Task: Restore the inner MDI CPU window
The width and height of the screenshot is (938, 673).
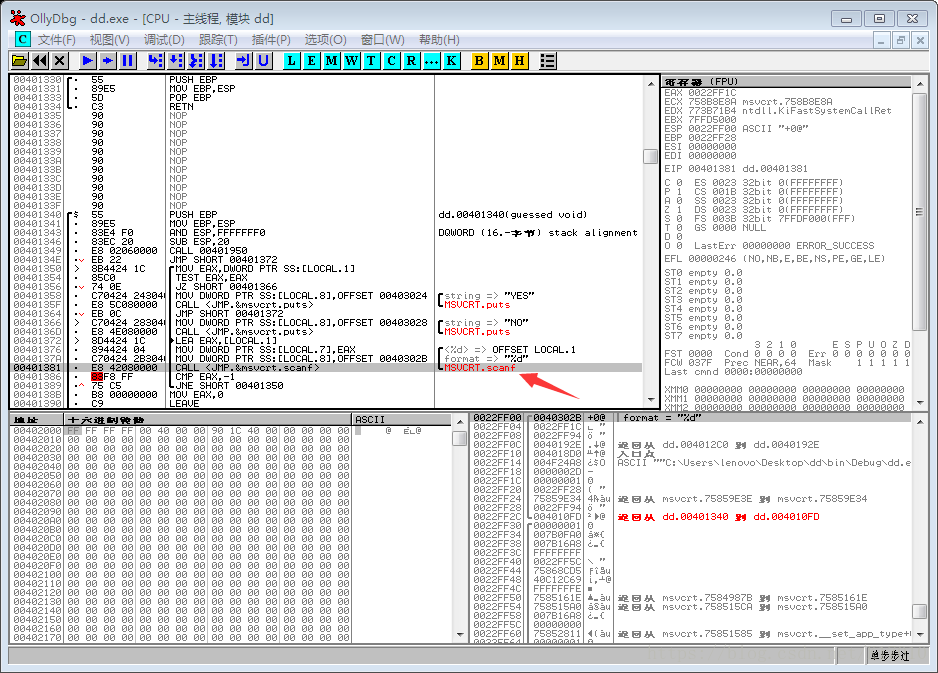Action: coord(900,40)
